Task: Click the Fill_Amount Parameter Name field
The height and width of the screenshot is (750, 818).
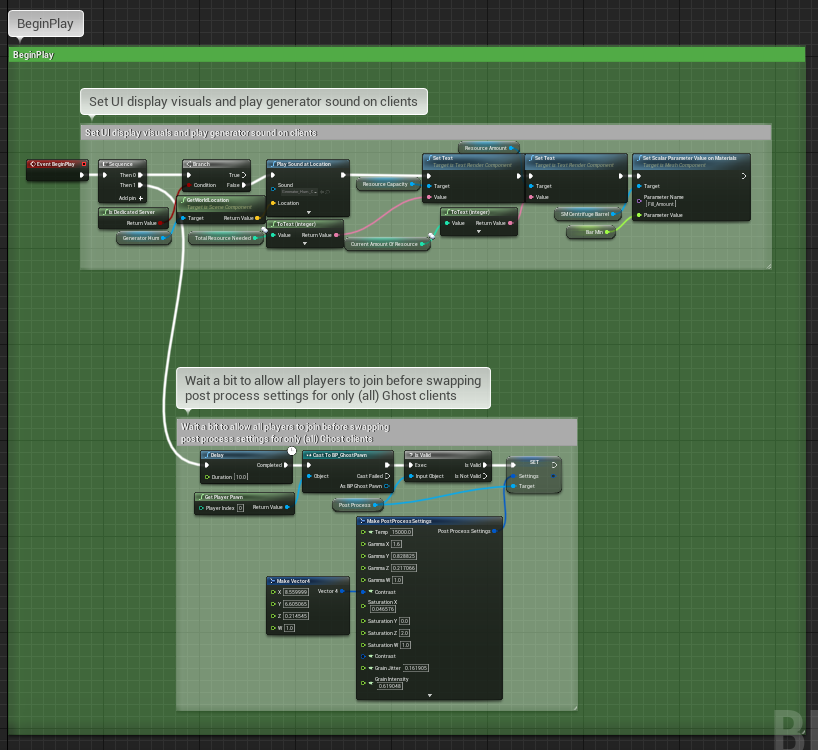Action: click(660, 204)
